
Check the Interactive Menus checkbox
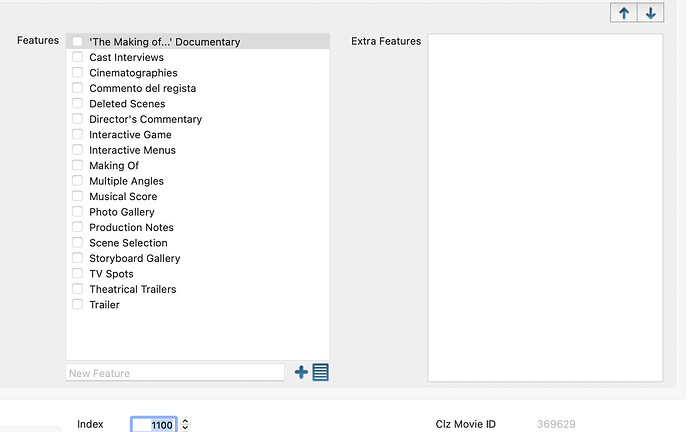tap(78, 150)
